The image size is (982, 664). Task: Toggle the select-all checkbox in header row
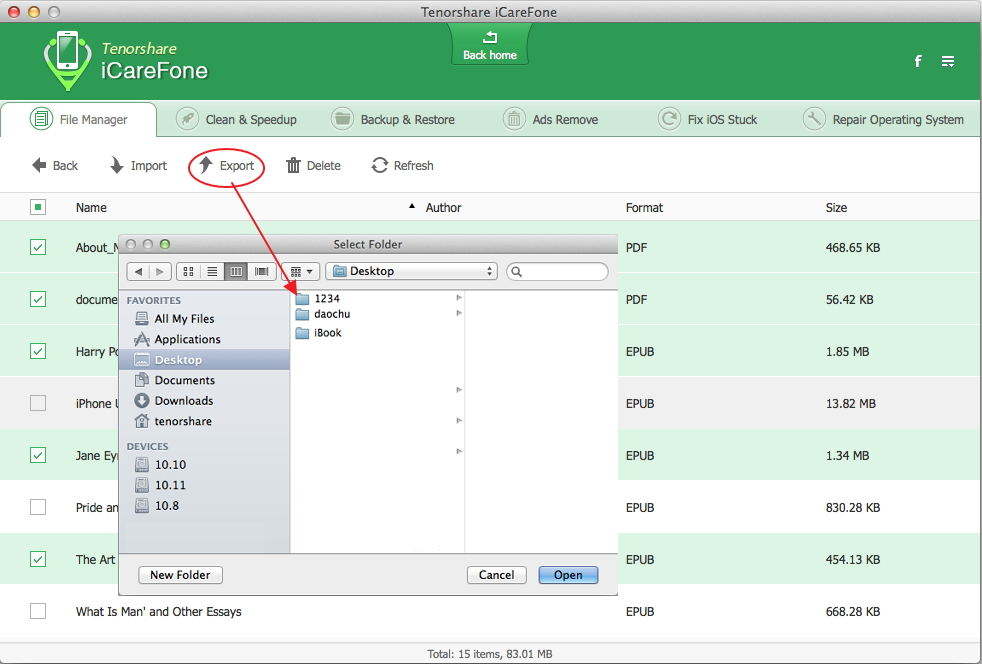point(38,207)
